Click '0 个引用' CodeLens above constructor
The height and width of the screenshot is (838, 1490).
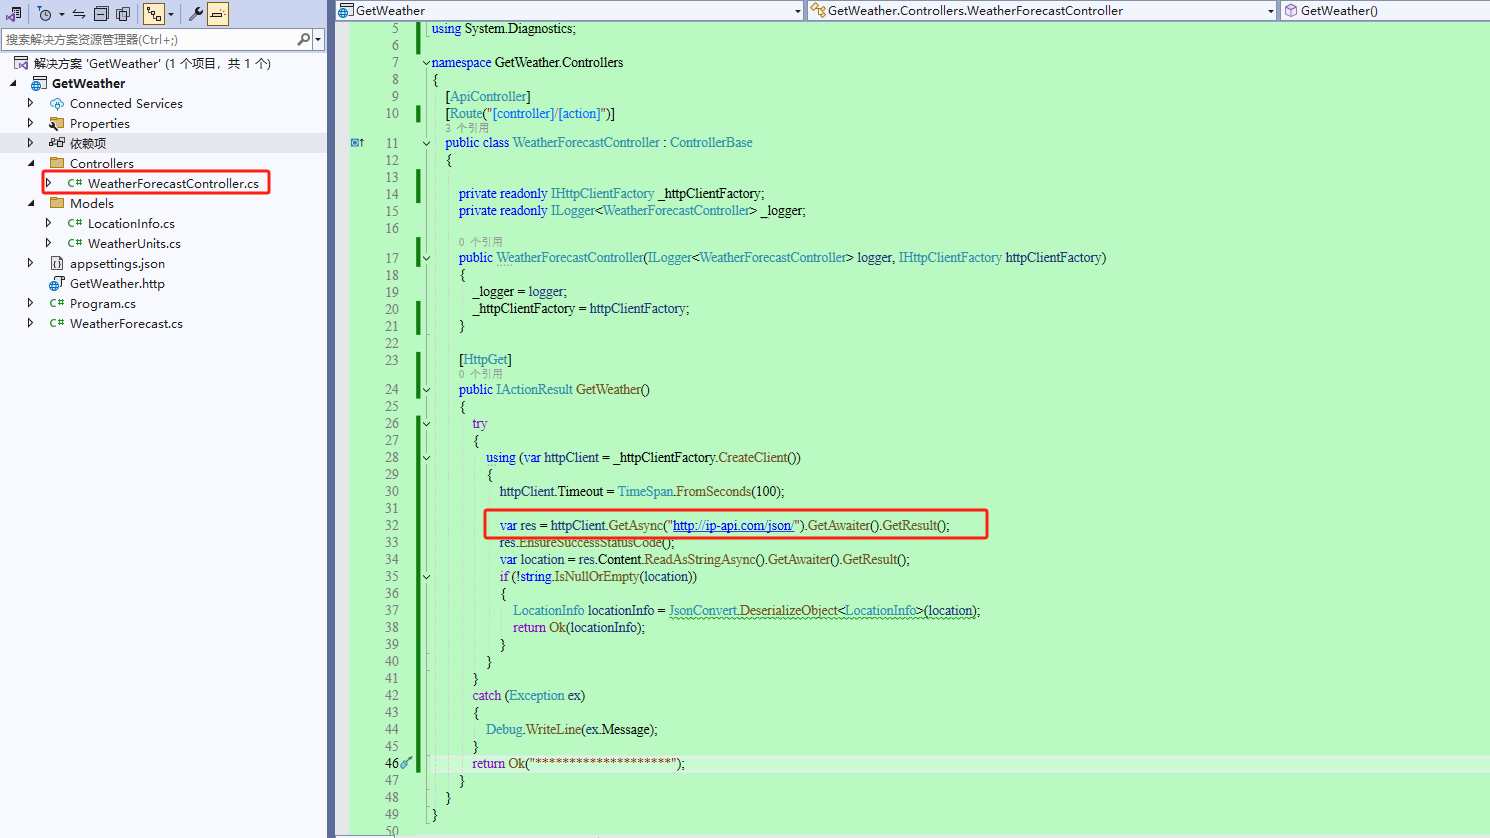480,242
